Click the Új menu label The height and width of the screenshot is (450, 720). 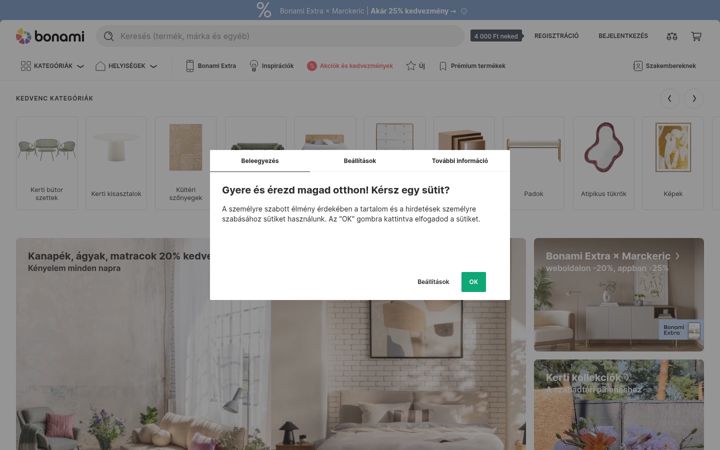click(422, 66)
